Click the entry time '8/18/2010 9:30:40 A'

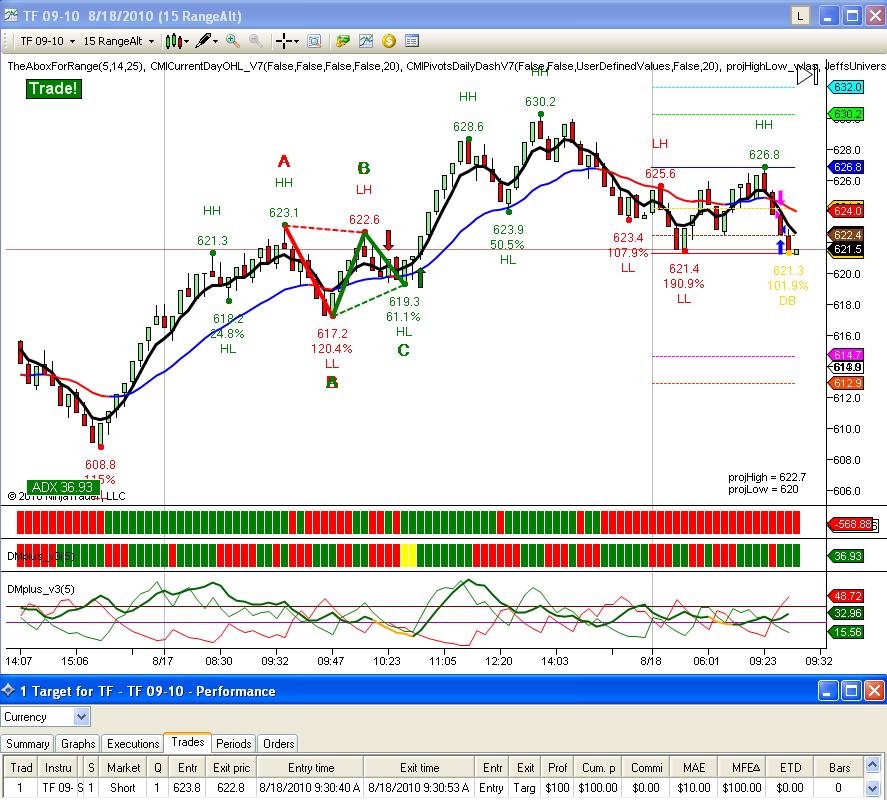pyautogui.click(x=309, y=788)
